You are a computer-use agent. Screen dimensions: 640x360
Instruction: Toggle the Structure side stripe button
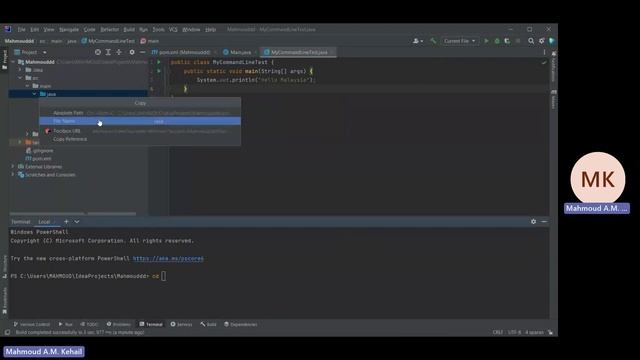click(5, 267)
